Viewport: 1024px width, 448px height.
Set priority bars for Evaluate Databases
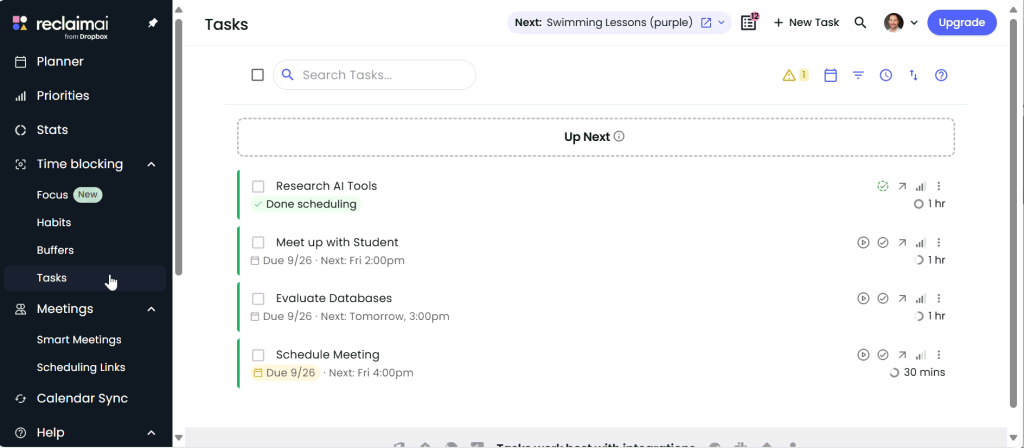point(921,298)
